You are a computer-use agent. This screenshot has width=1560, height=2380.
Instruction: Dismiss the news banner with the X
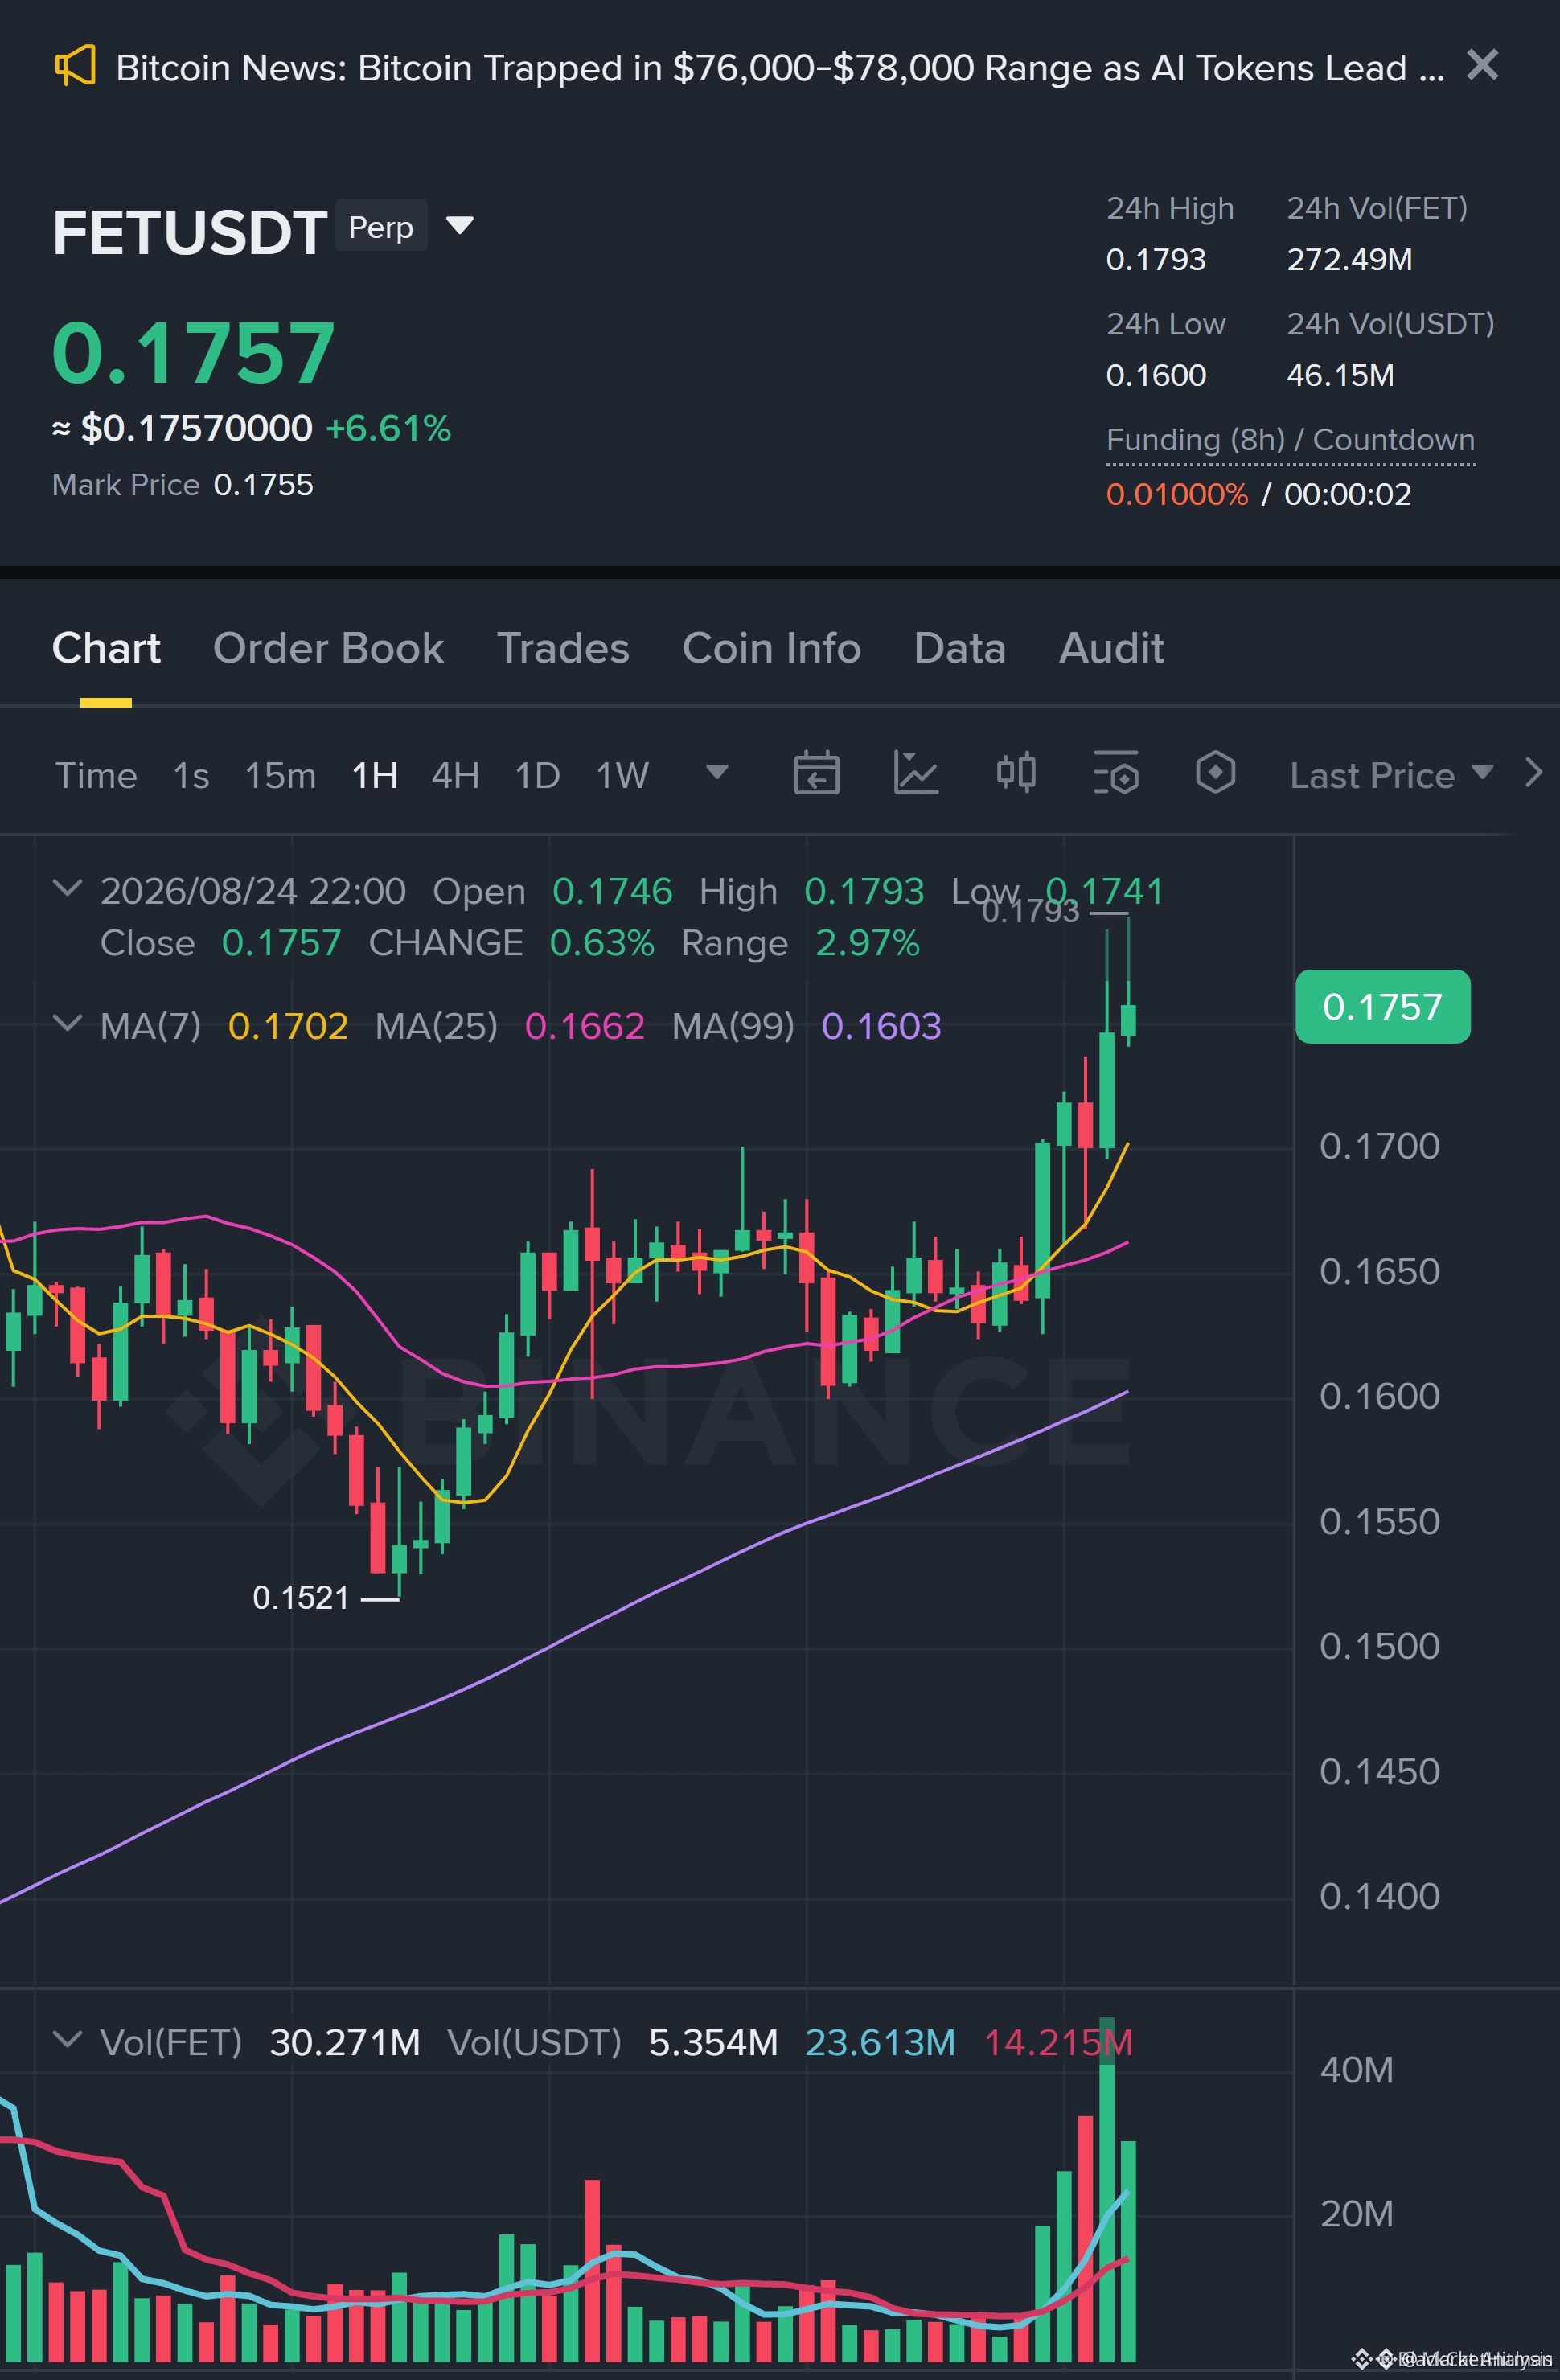(x=1482, y=65)
